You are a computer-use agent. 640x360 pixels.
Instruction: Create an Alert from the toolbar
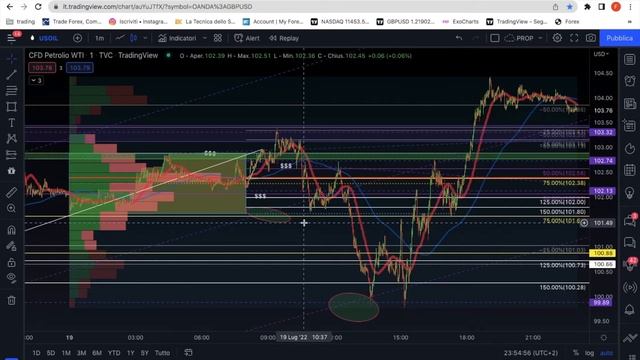click(x=247, y=38)
